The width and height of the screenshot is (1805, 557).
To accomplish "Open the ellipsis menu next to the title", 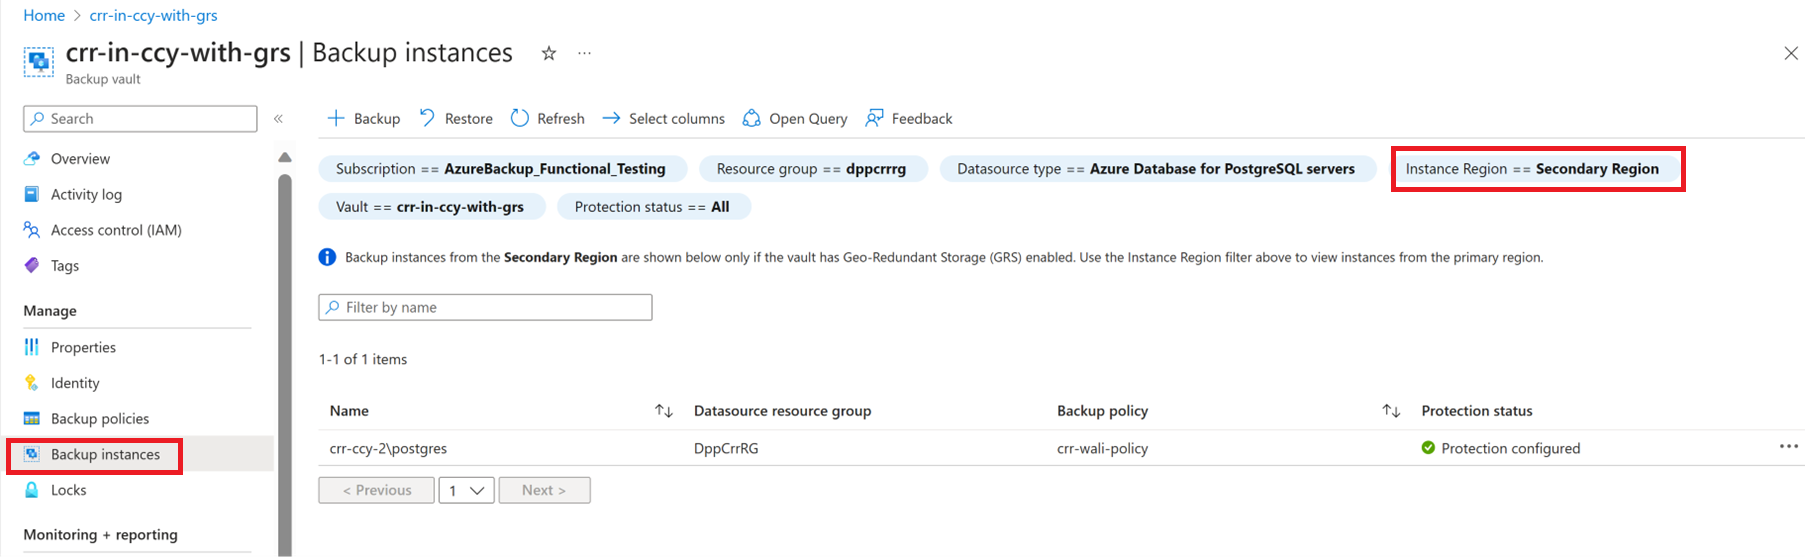I will pyautogui.click(x=584, y=53).
